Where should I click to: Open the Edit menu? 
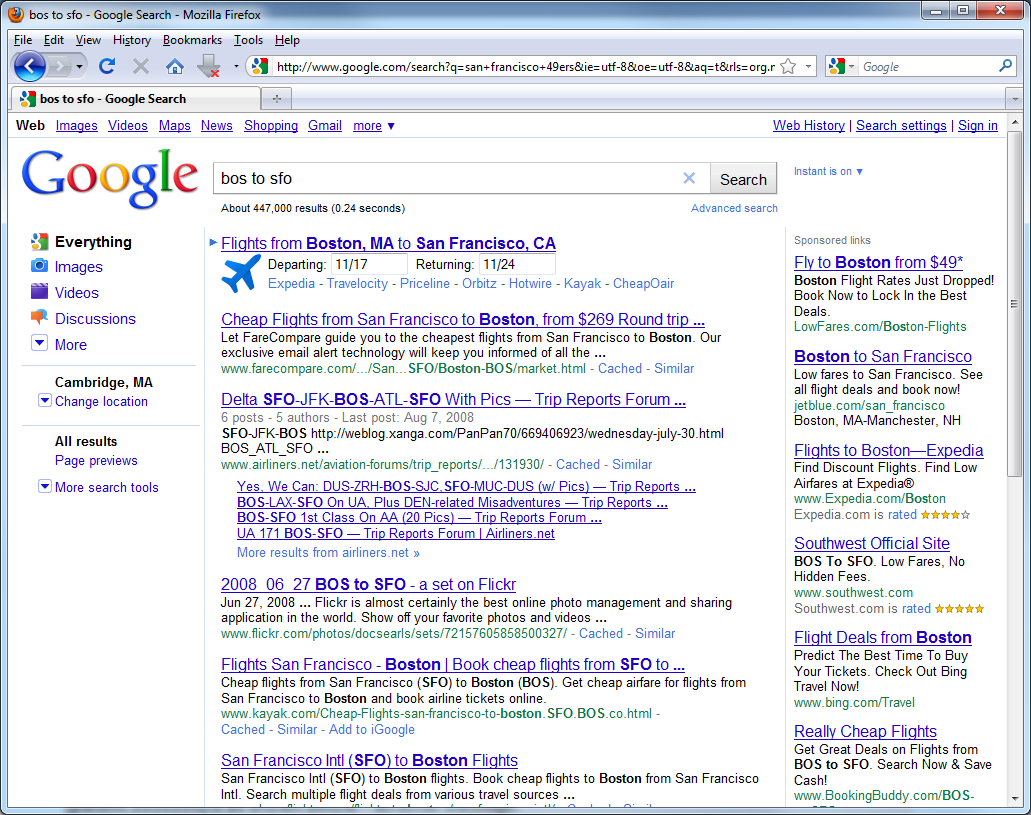coord(54,39)
